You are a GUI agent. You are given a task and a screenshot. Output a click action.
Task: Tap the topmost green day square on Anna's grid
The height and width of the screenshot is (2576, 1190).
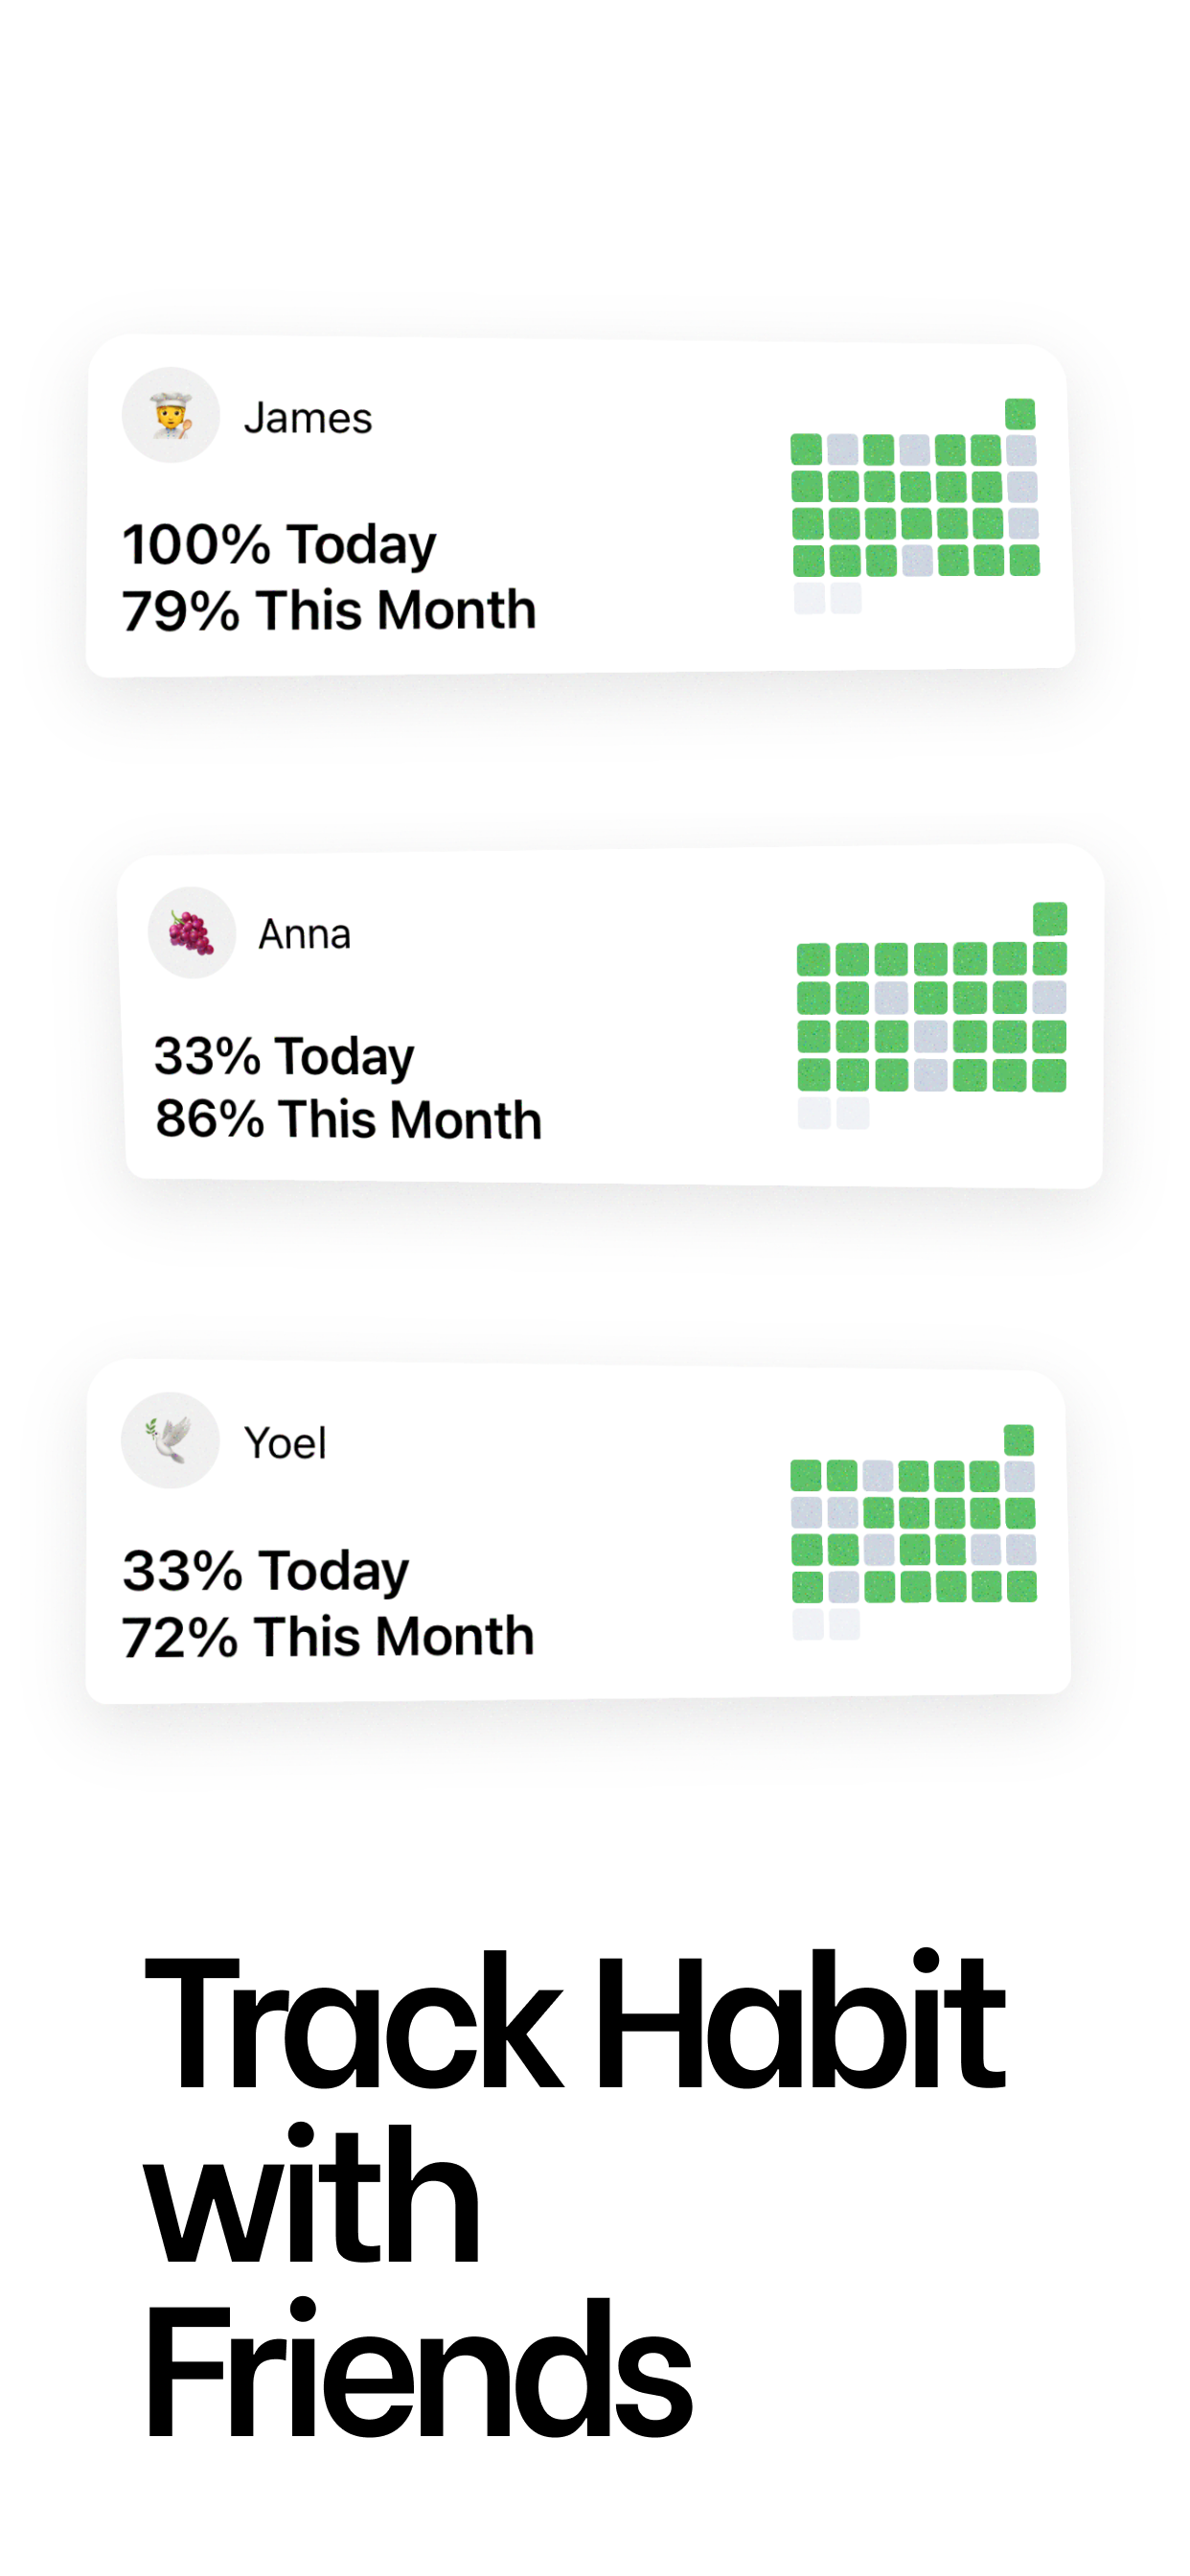tap(1050, 918)
